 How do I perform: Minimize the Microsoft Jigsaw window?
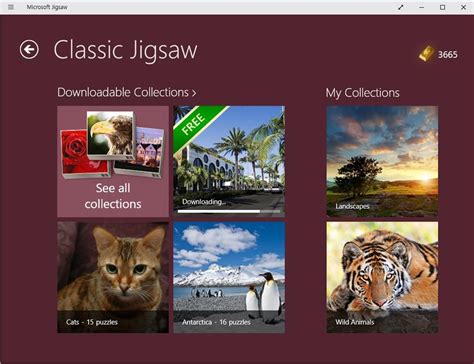422,7
